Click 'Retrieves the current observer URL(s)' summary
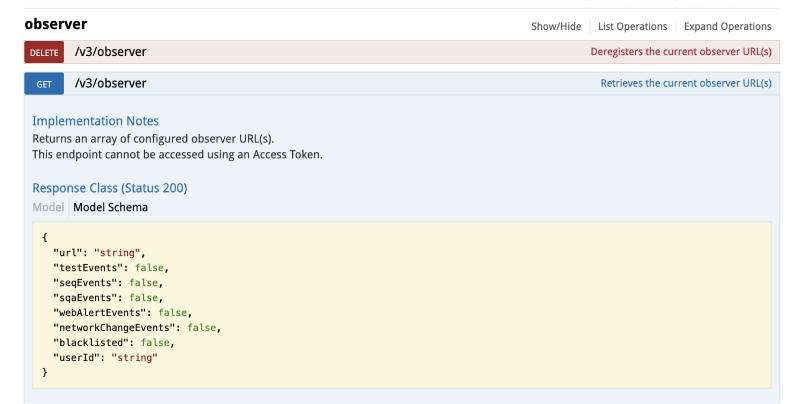 [686, 84]
